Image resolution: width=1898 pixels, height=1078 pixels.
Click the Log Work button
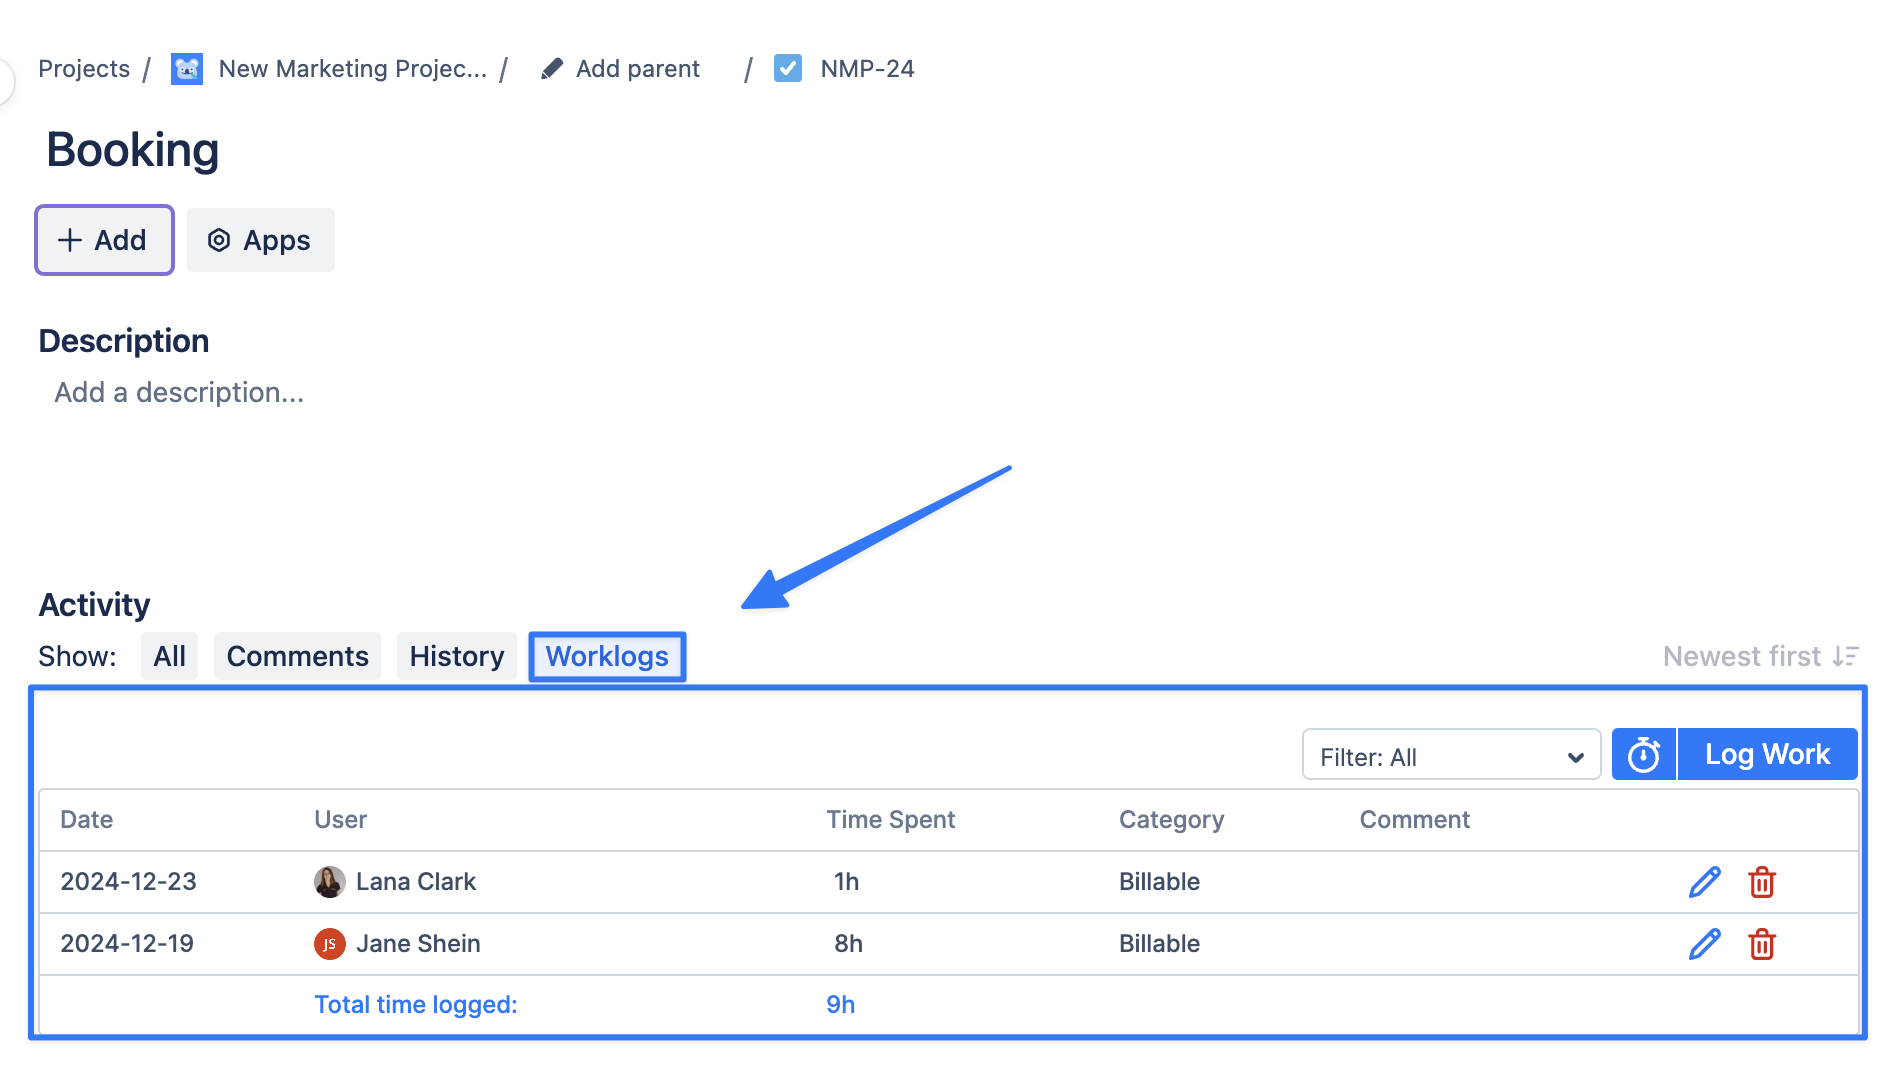coord(1767,755)
